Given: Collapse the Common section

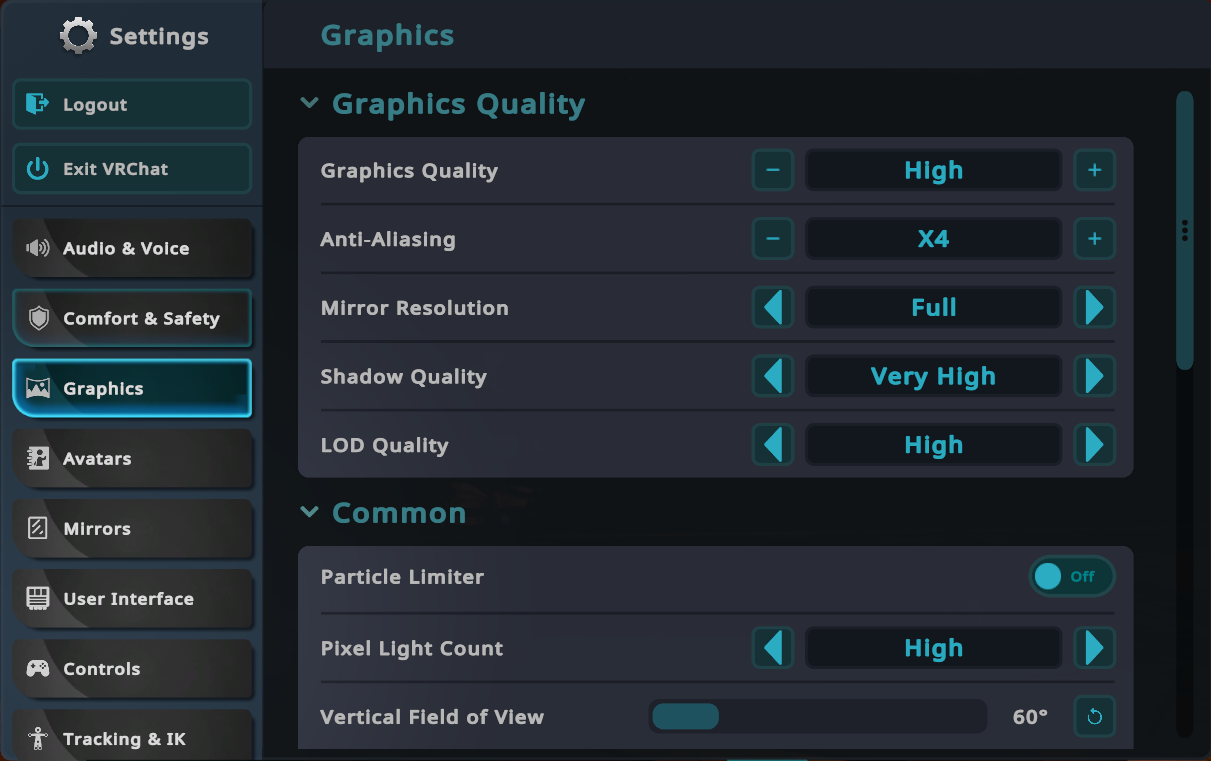Looking at the screenshot, I should pos(310,512).
